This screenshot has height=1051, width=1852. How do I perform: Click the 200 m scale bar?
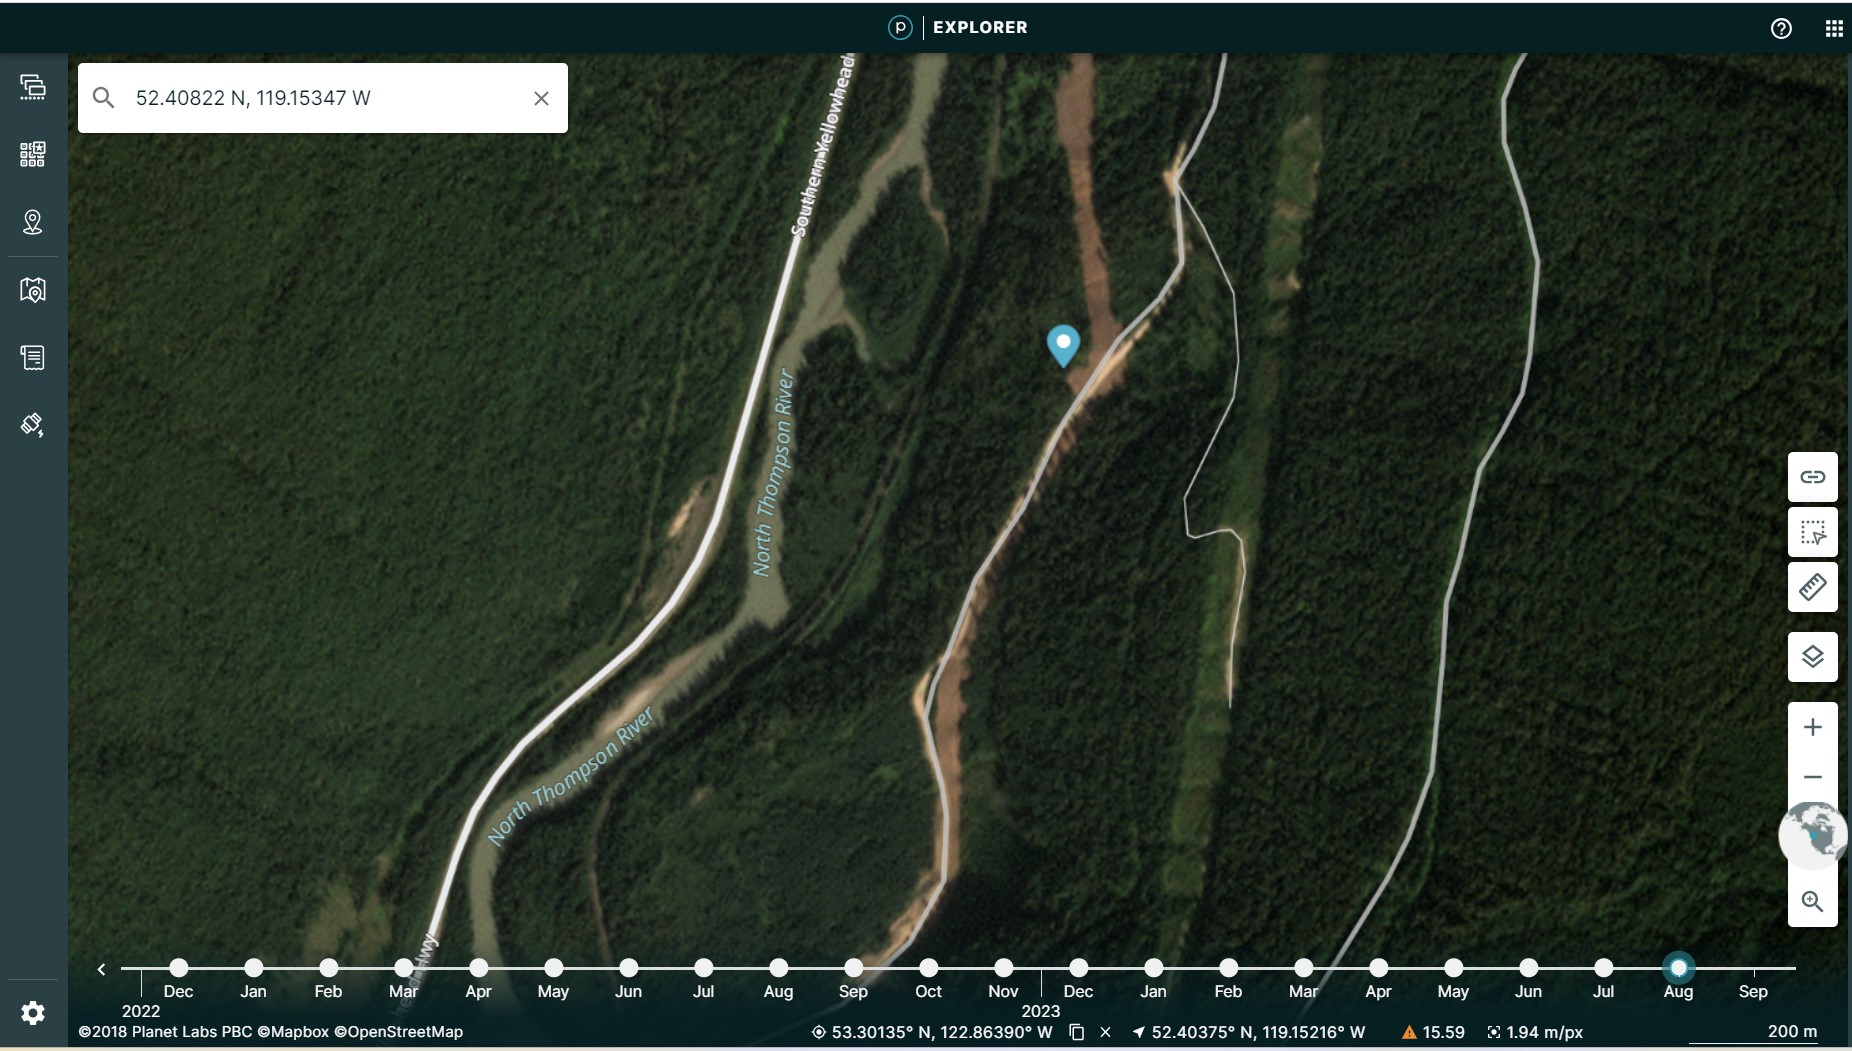click(x=1754, y=1032)
